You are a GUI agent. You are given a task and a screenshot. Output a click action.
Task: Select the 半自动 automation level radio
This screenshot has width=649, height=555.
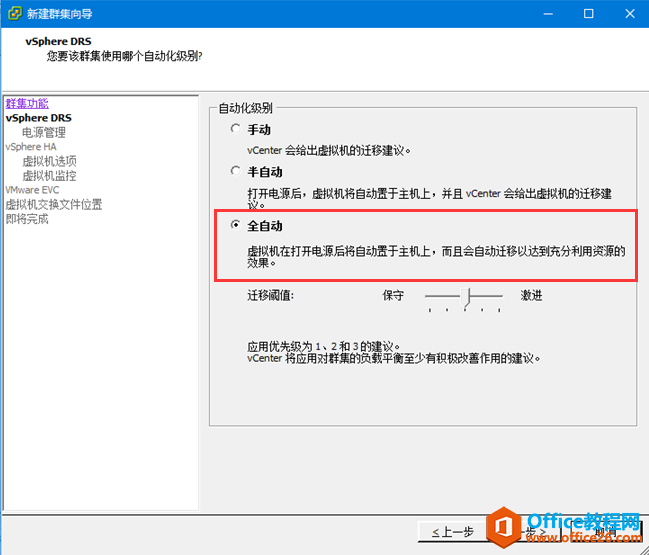point(236,171)
